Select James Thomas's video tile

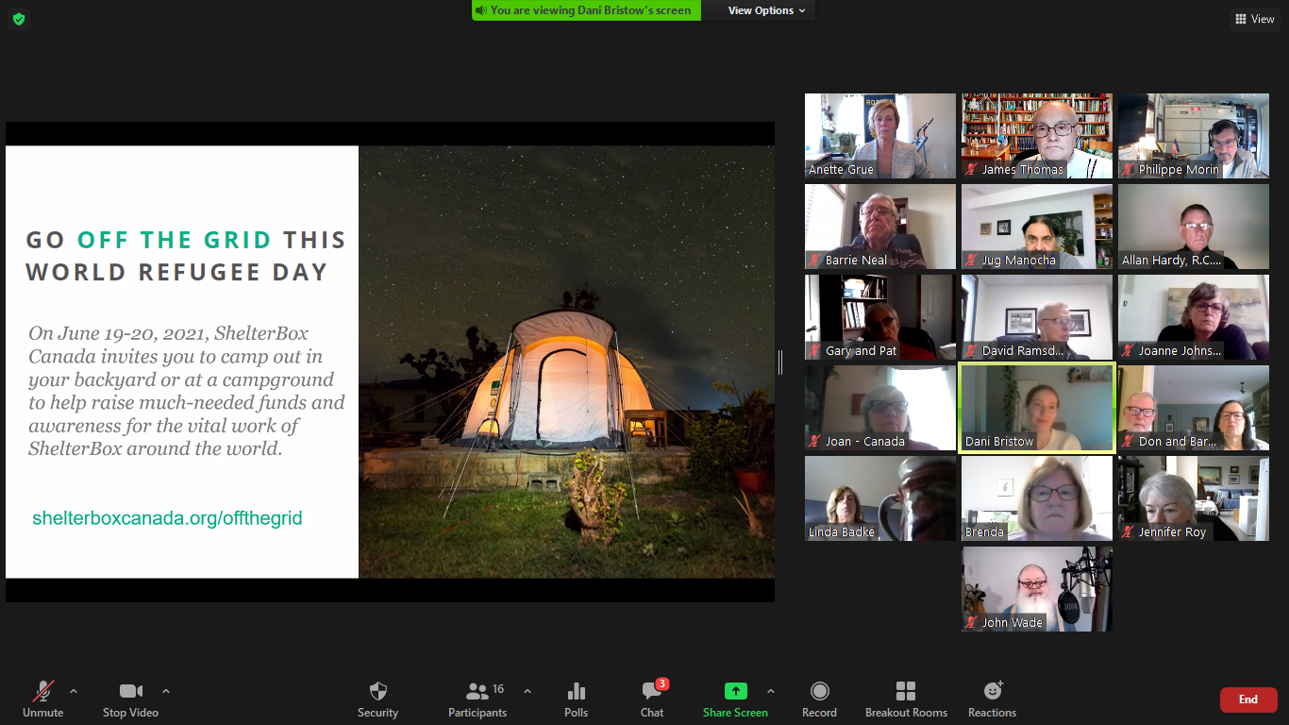click(1037, 136)
